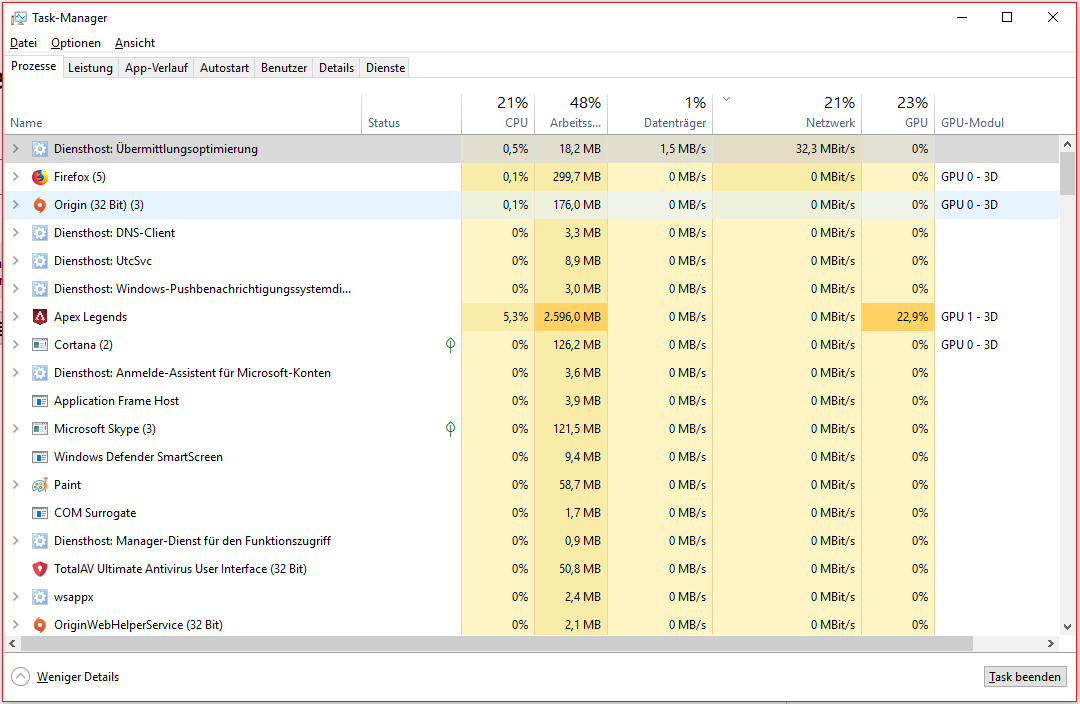
Task: Click the Firefox 299,7 MB memory cell
Action: click(x=571, y=177)
